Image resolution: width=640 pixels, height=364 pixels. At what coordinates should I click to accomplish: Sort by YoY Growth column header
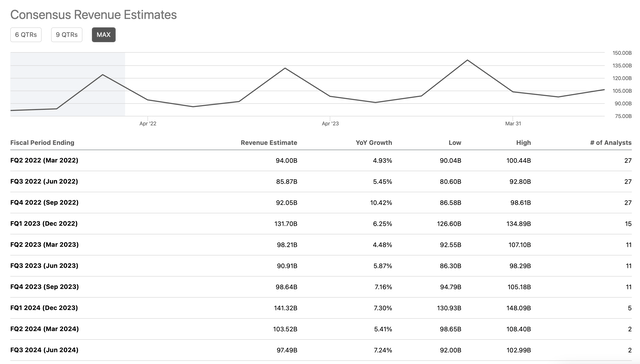coord(374,142)
